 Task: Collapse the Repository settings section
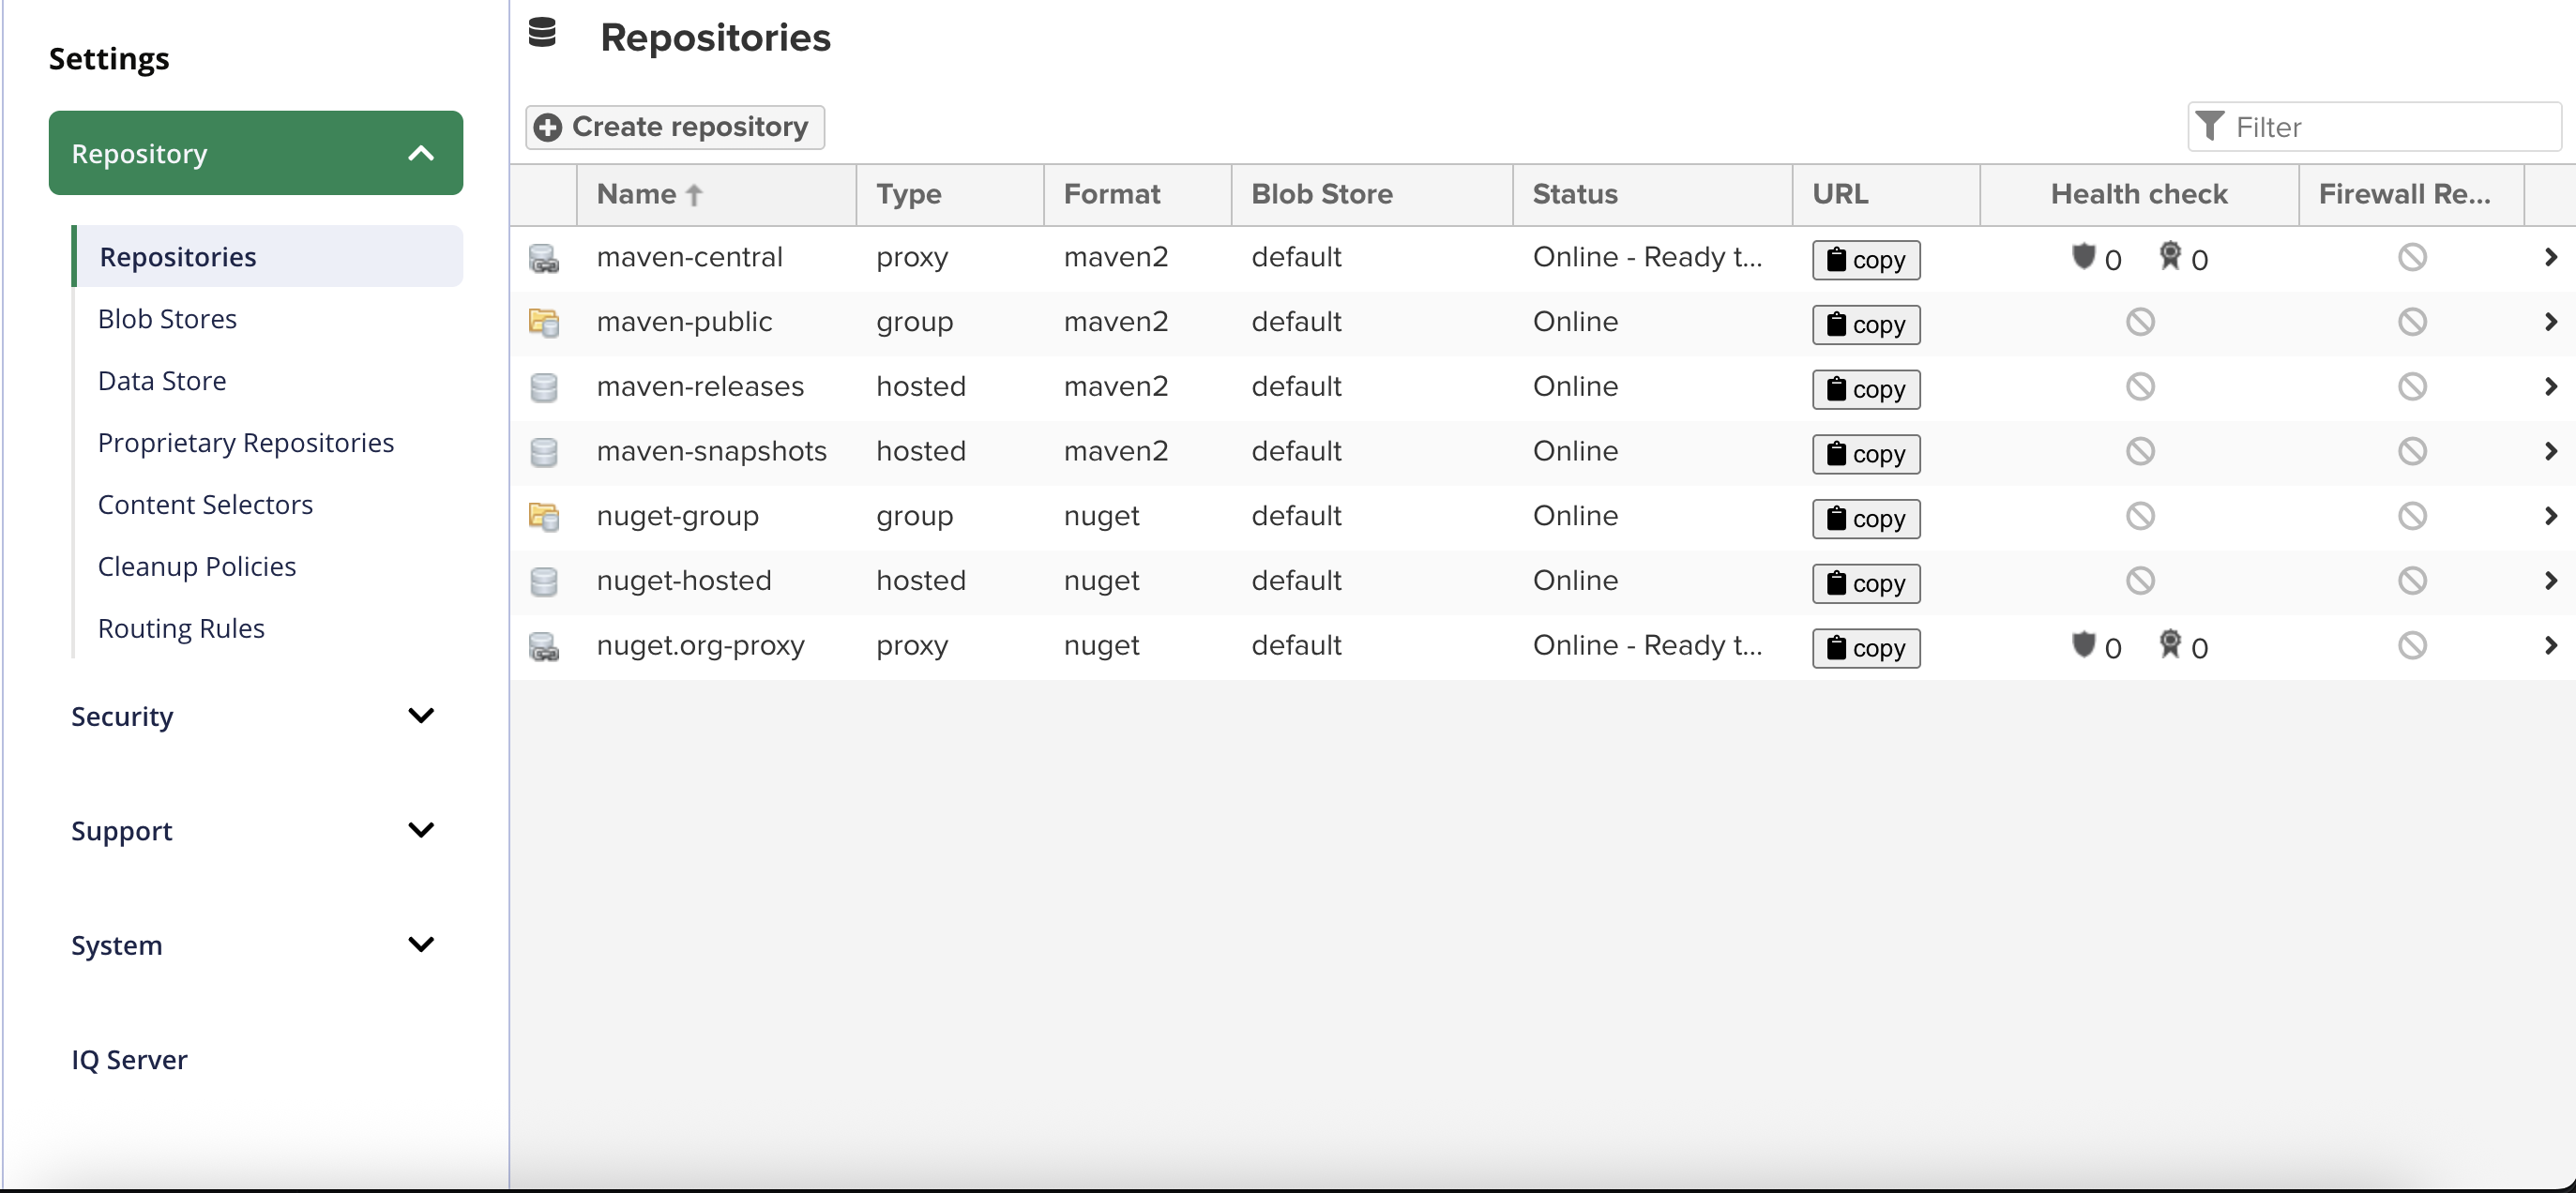click(x=421, y=154)
